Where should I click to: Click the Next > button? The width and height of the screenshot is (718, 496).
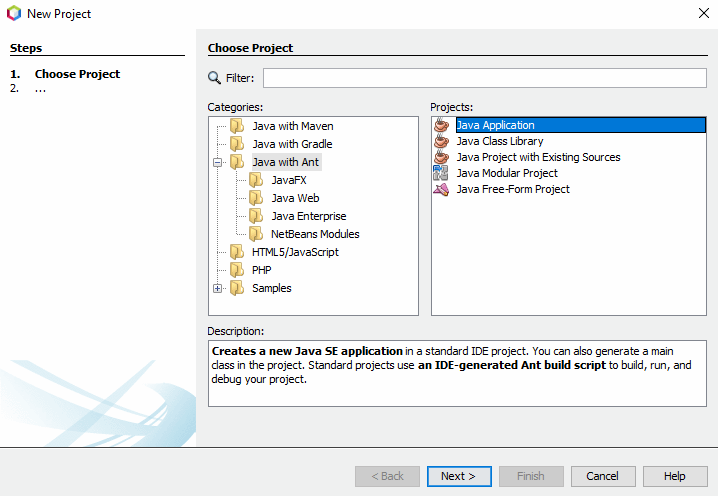coord(459,476)
